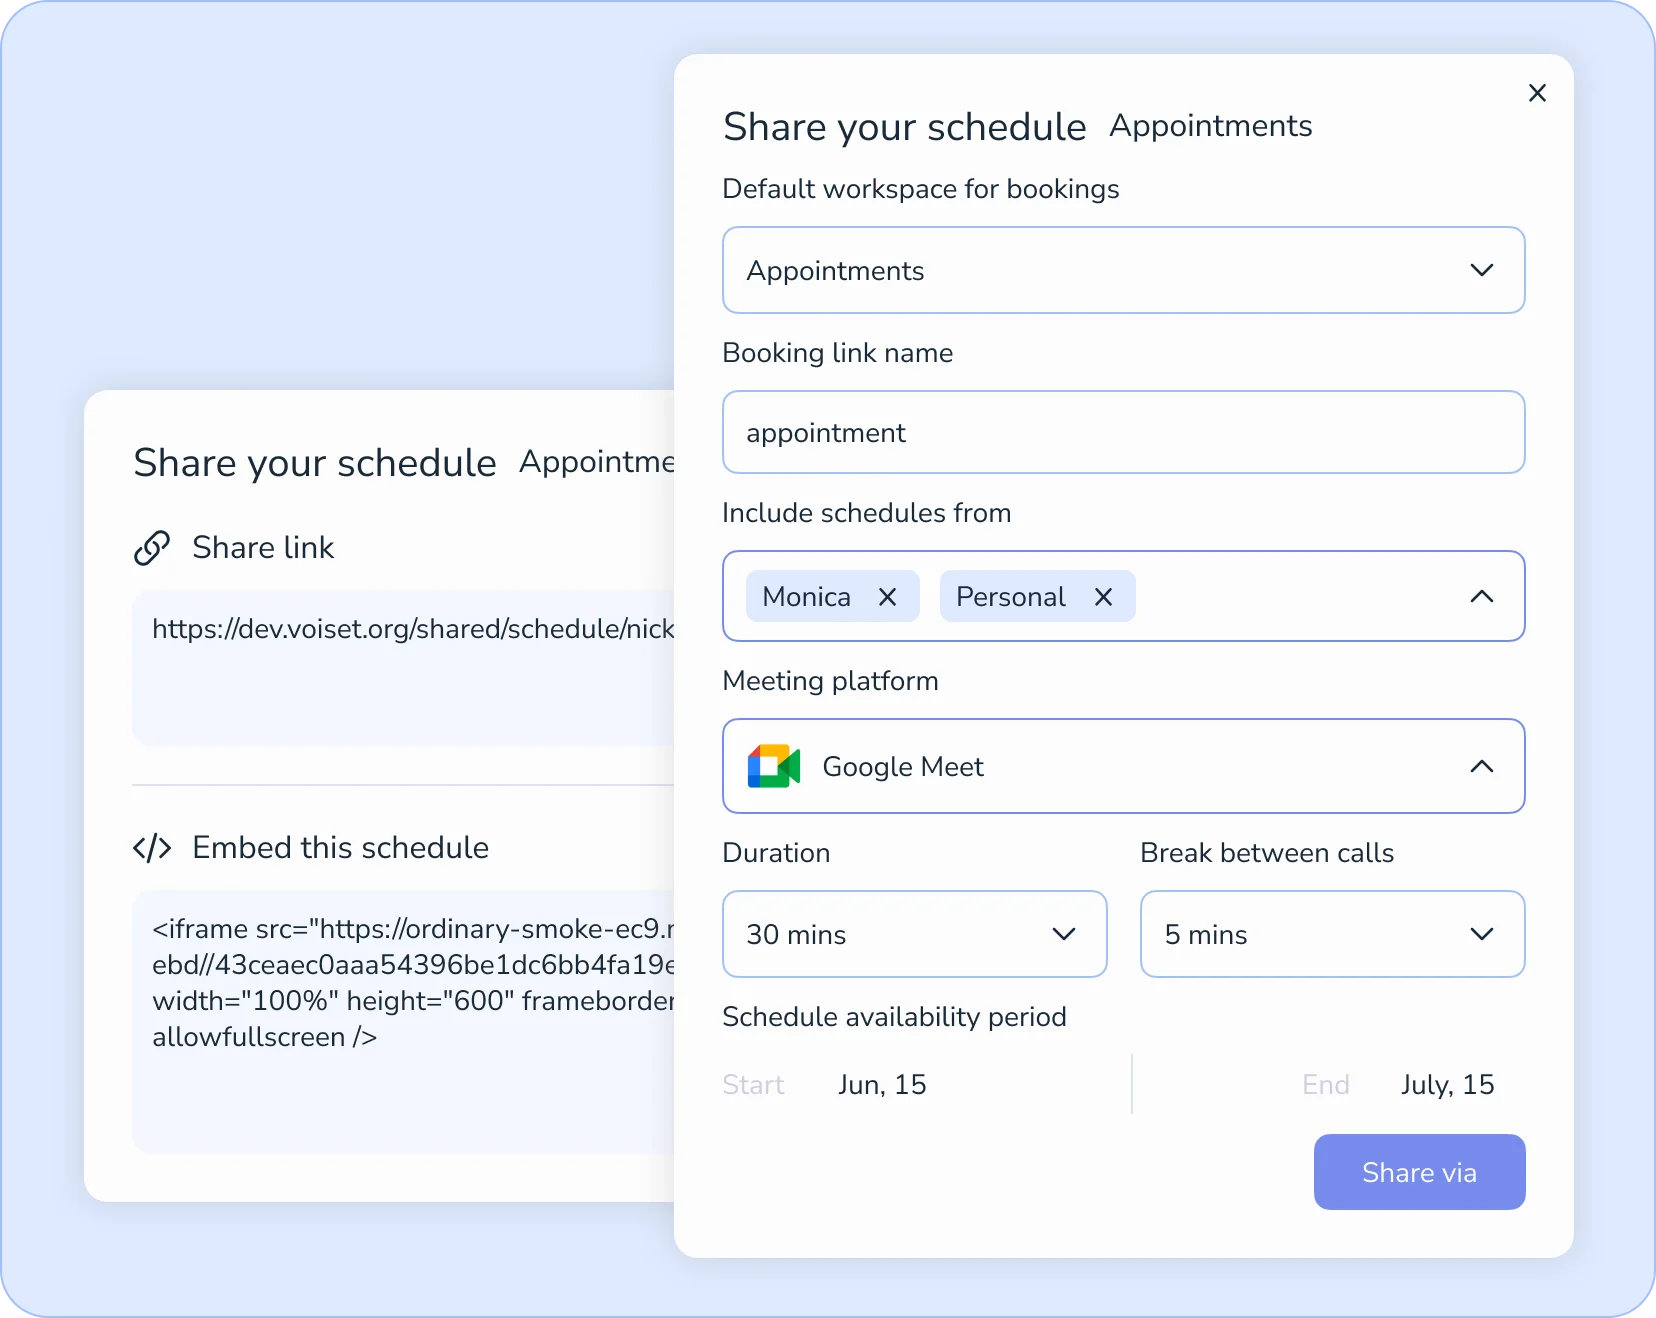Click the Share via button

point(1419,1171)
